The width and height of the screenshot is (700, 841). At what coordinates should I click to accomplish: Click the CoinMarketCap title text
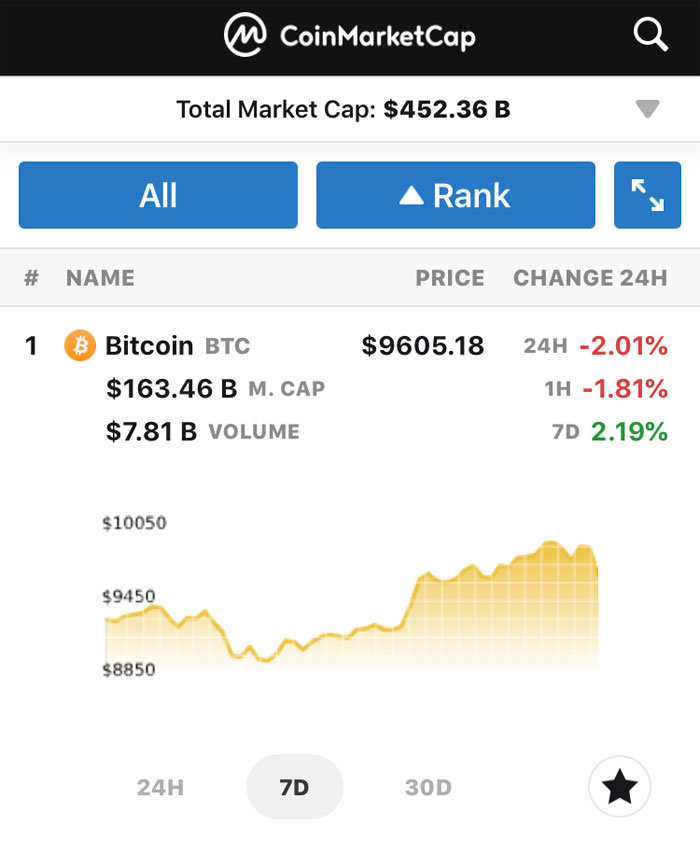click(x=378, y=36)
